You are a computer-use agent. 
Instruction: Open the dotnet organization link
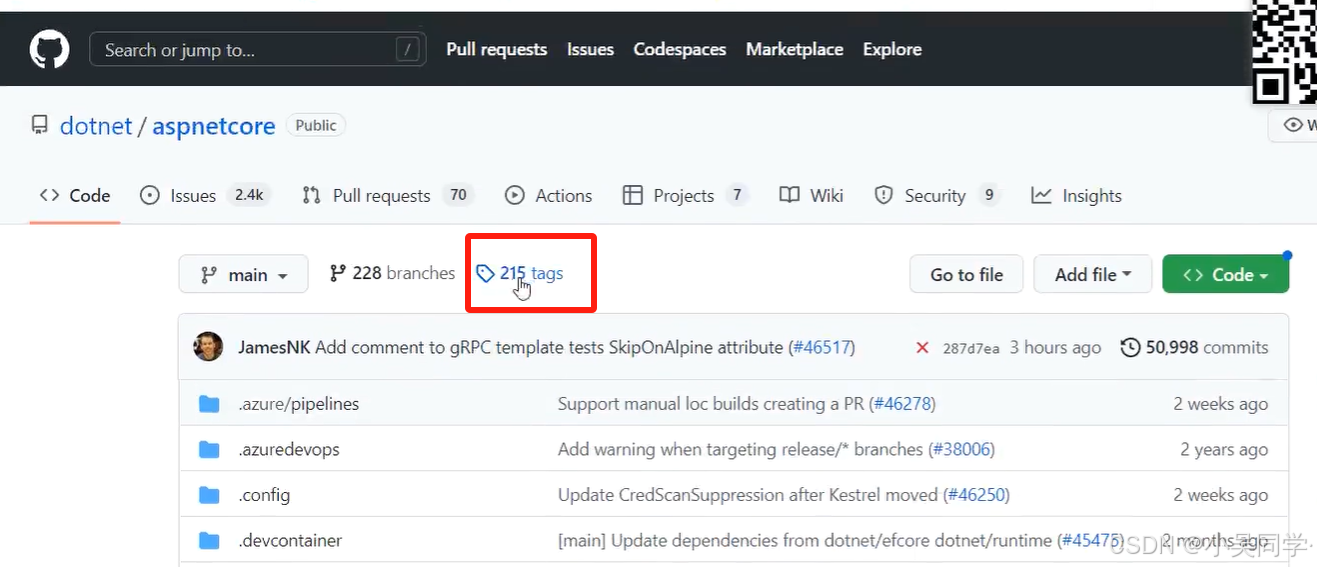tap(96, 126)
